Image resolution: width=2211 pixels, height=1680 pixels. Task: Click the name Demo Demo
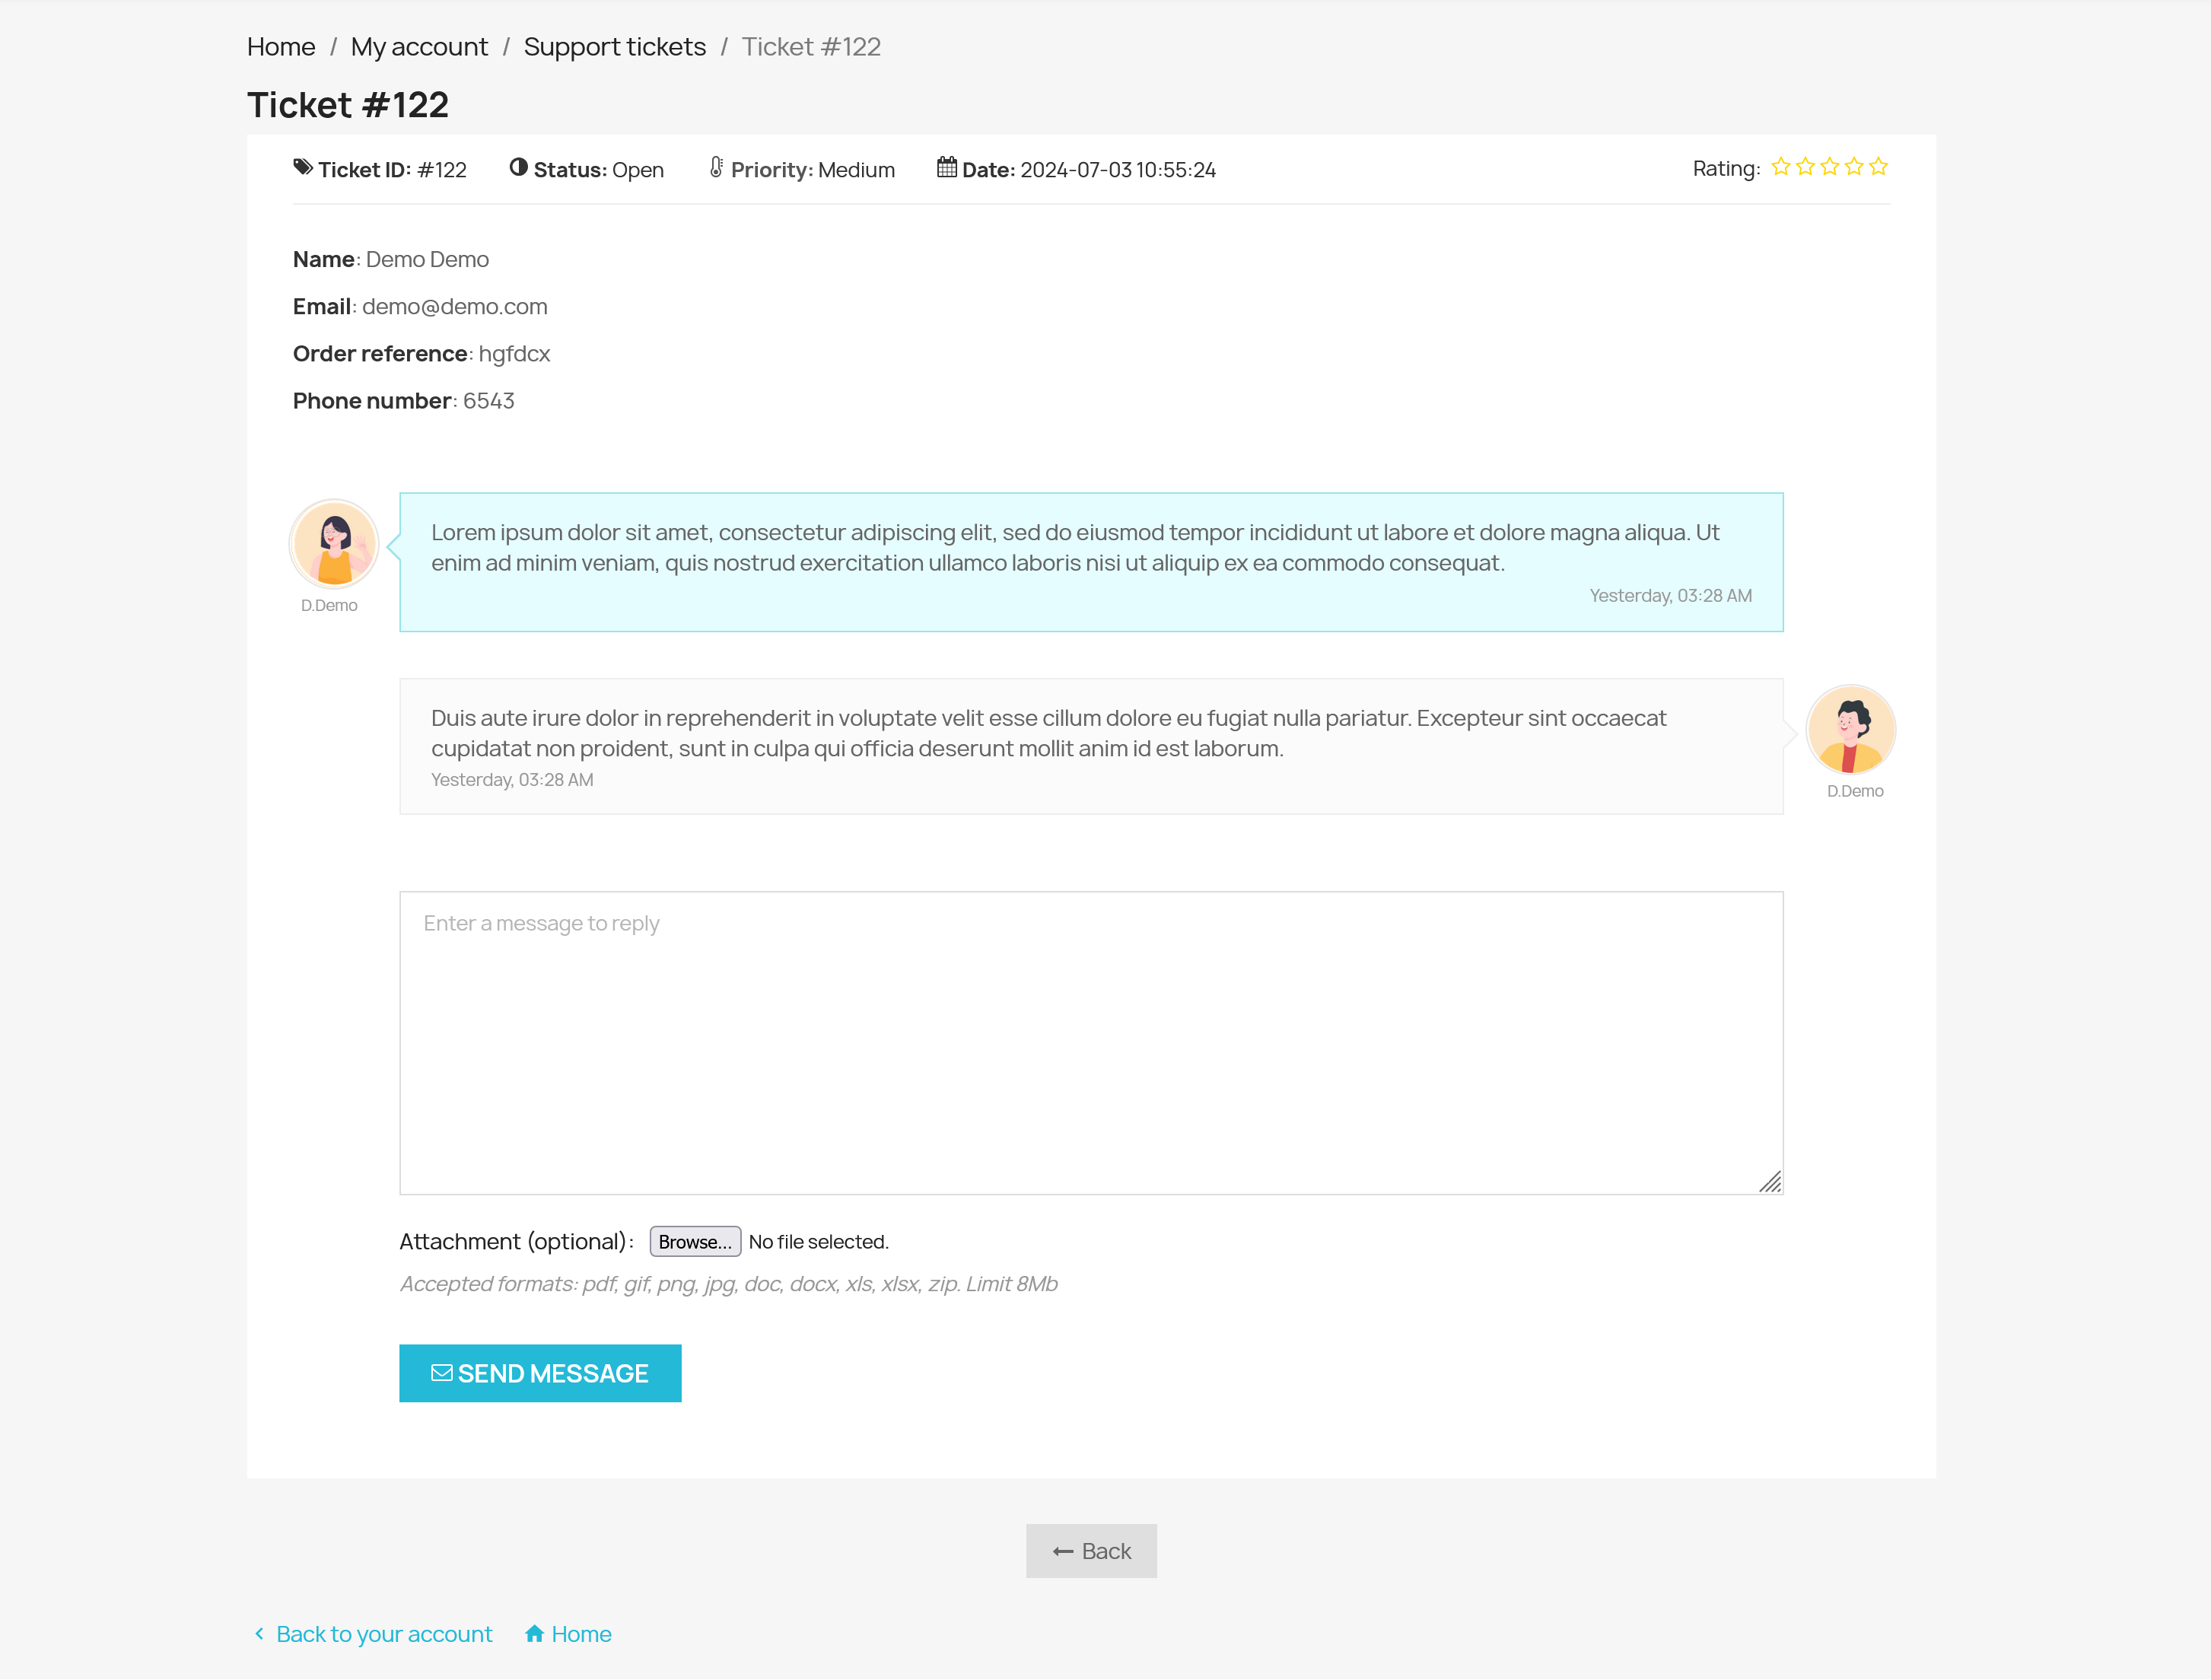(x=427, y=259)
